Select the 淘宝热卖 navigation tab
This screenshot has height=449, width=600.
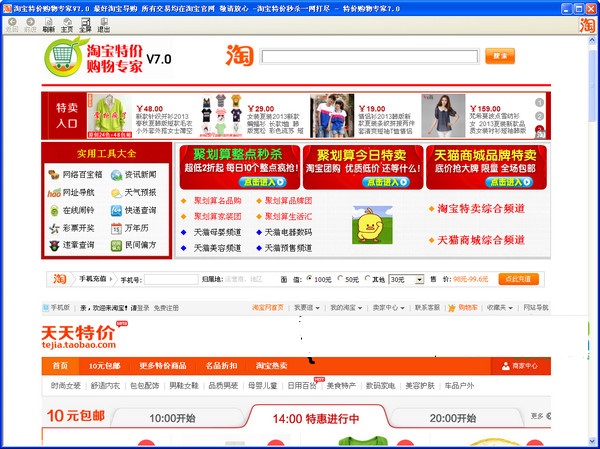(272, 366)
